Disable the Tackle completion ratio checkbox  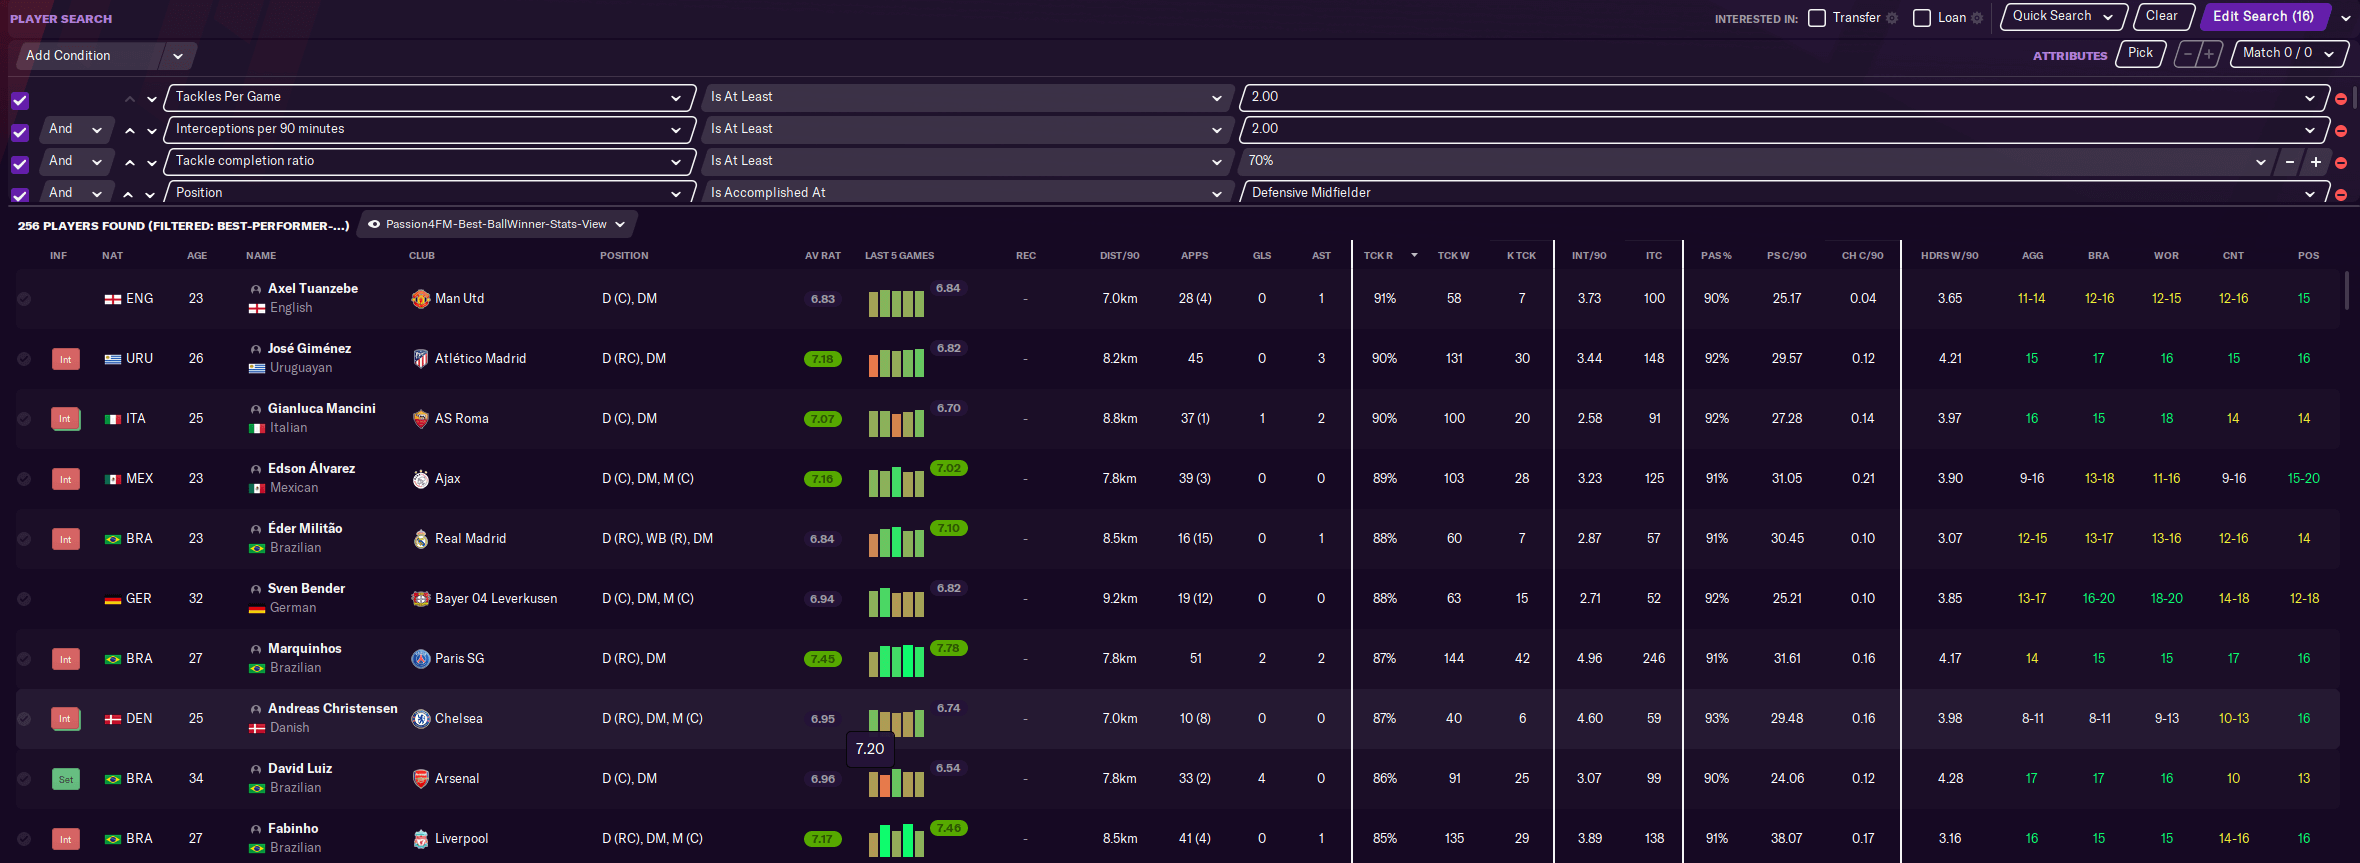click(x=20, y=165)
